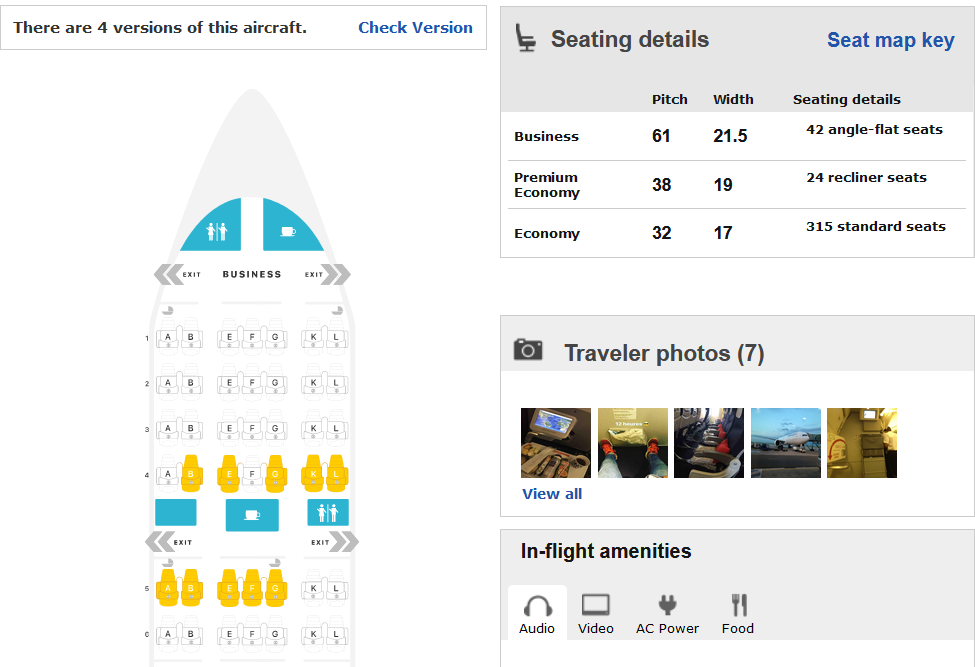
Task: Select the mid-cabin galley coffee cup icon
Action: coord(252,515)
